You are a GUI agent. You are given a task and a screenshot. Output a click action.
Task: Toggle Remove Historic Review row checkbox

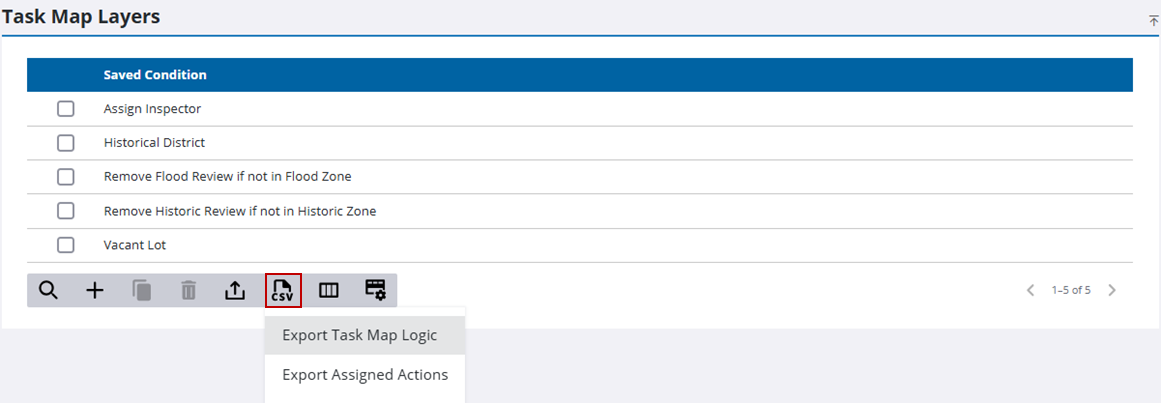click(x=66, y=211)
